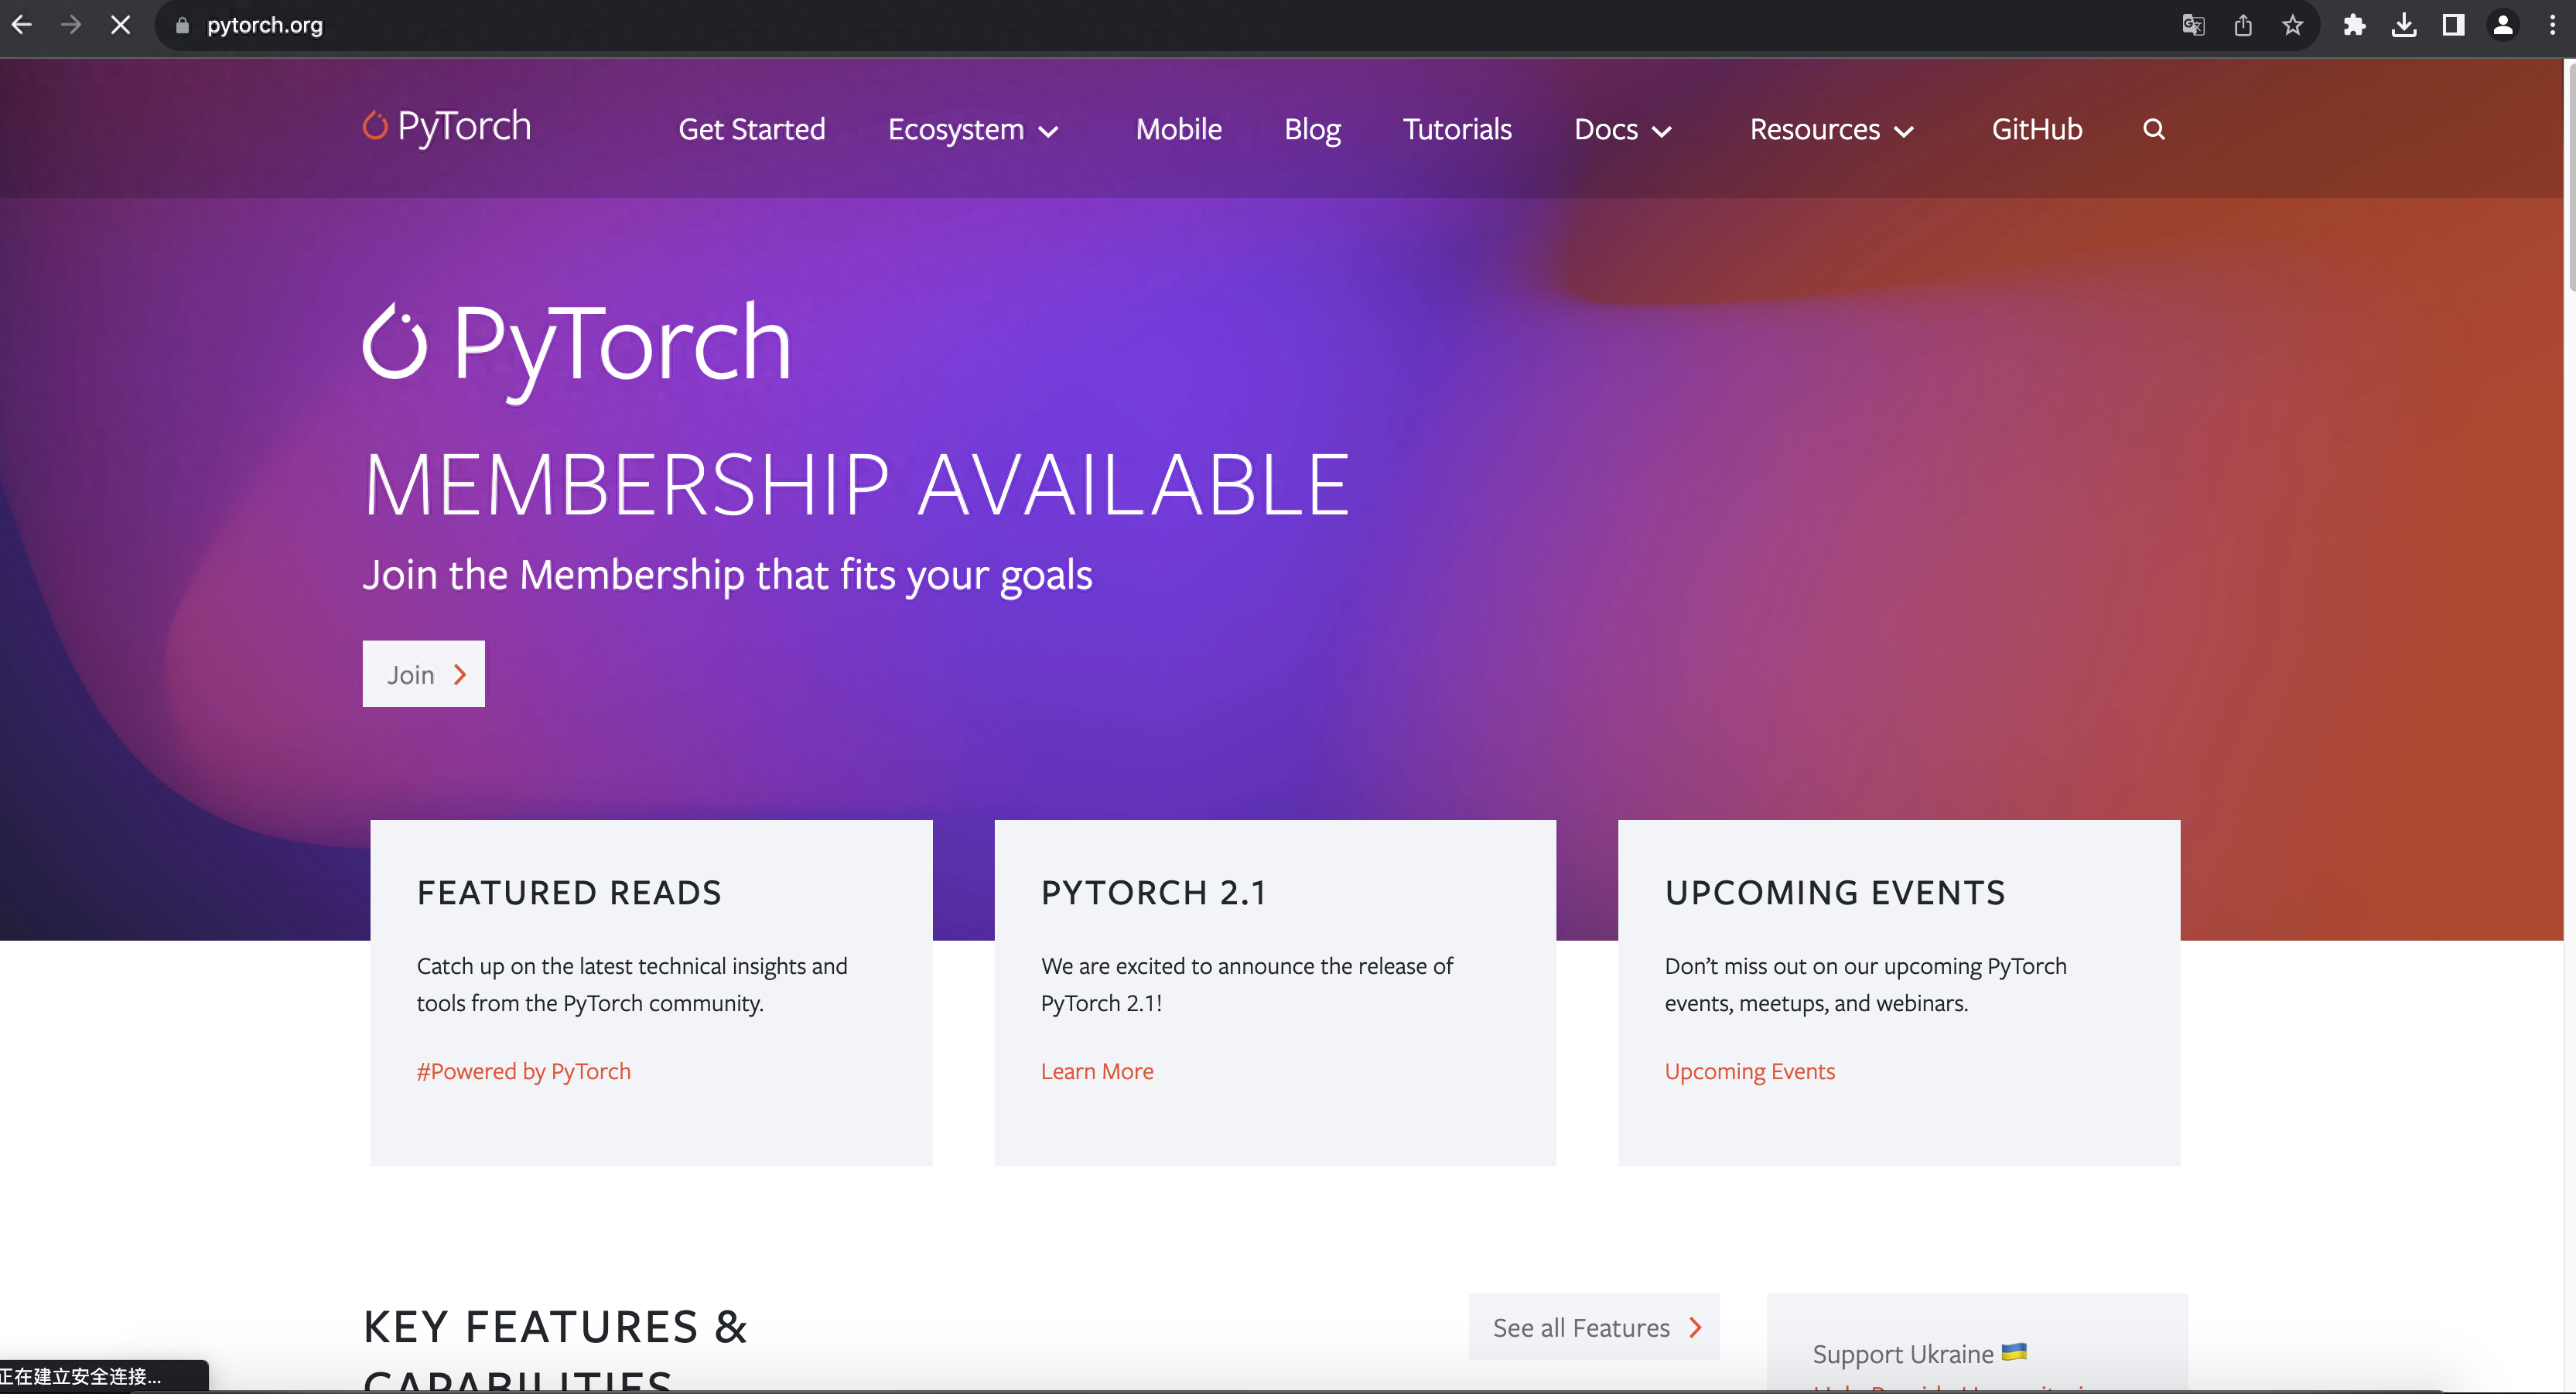The width and height of the screenshot is (2576, 1394).
Task: Expand the Docs dropdown menu
Action: coord(1623,130)
